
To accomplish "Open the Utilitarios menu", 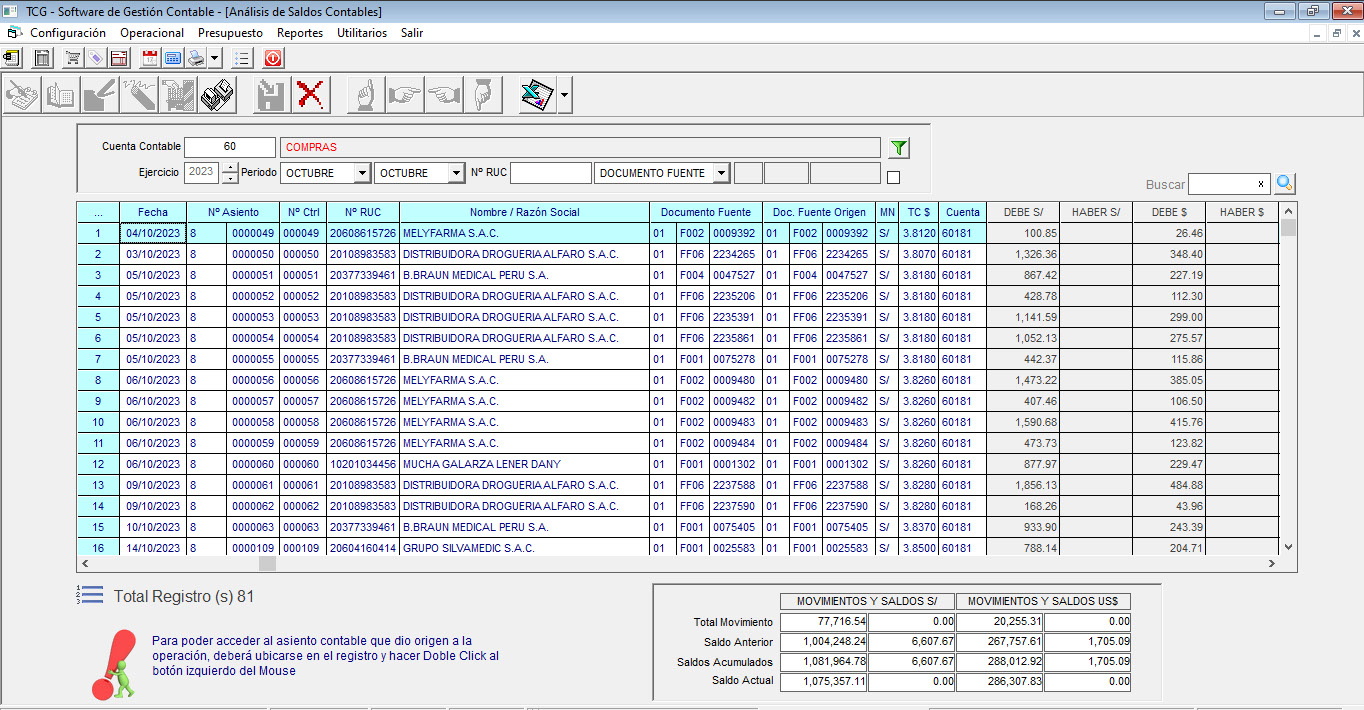I will (362, 33).
